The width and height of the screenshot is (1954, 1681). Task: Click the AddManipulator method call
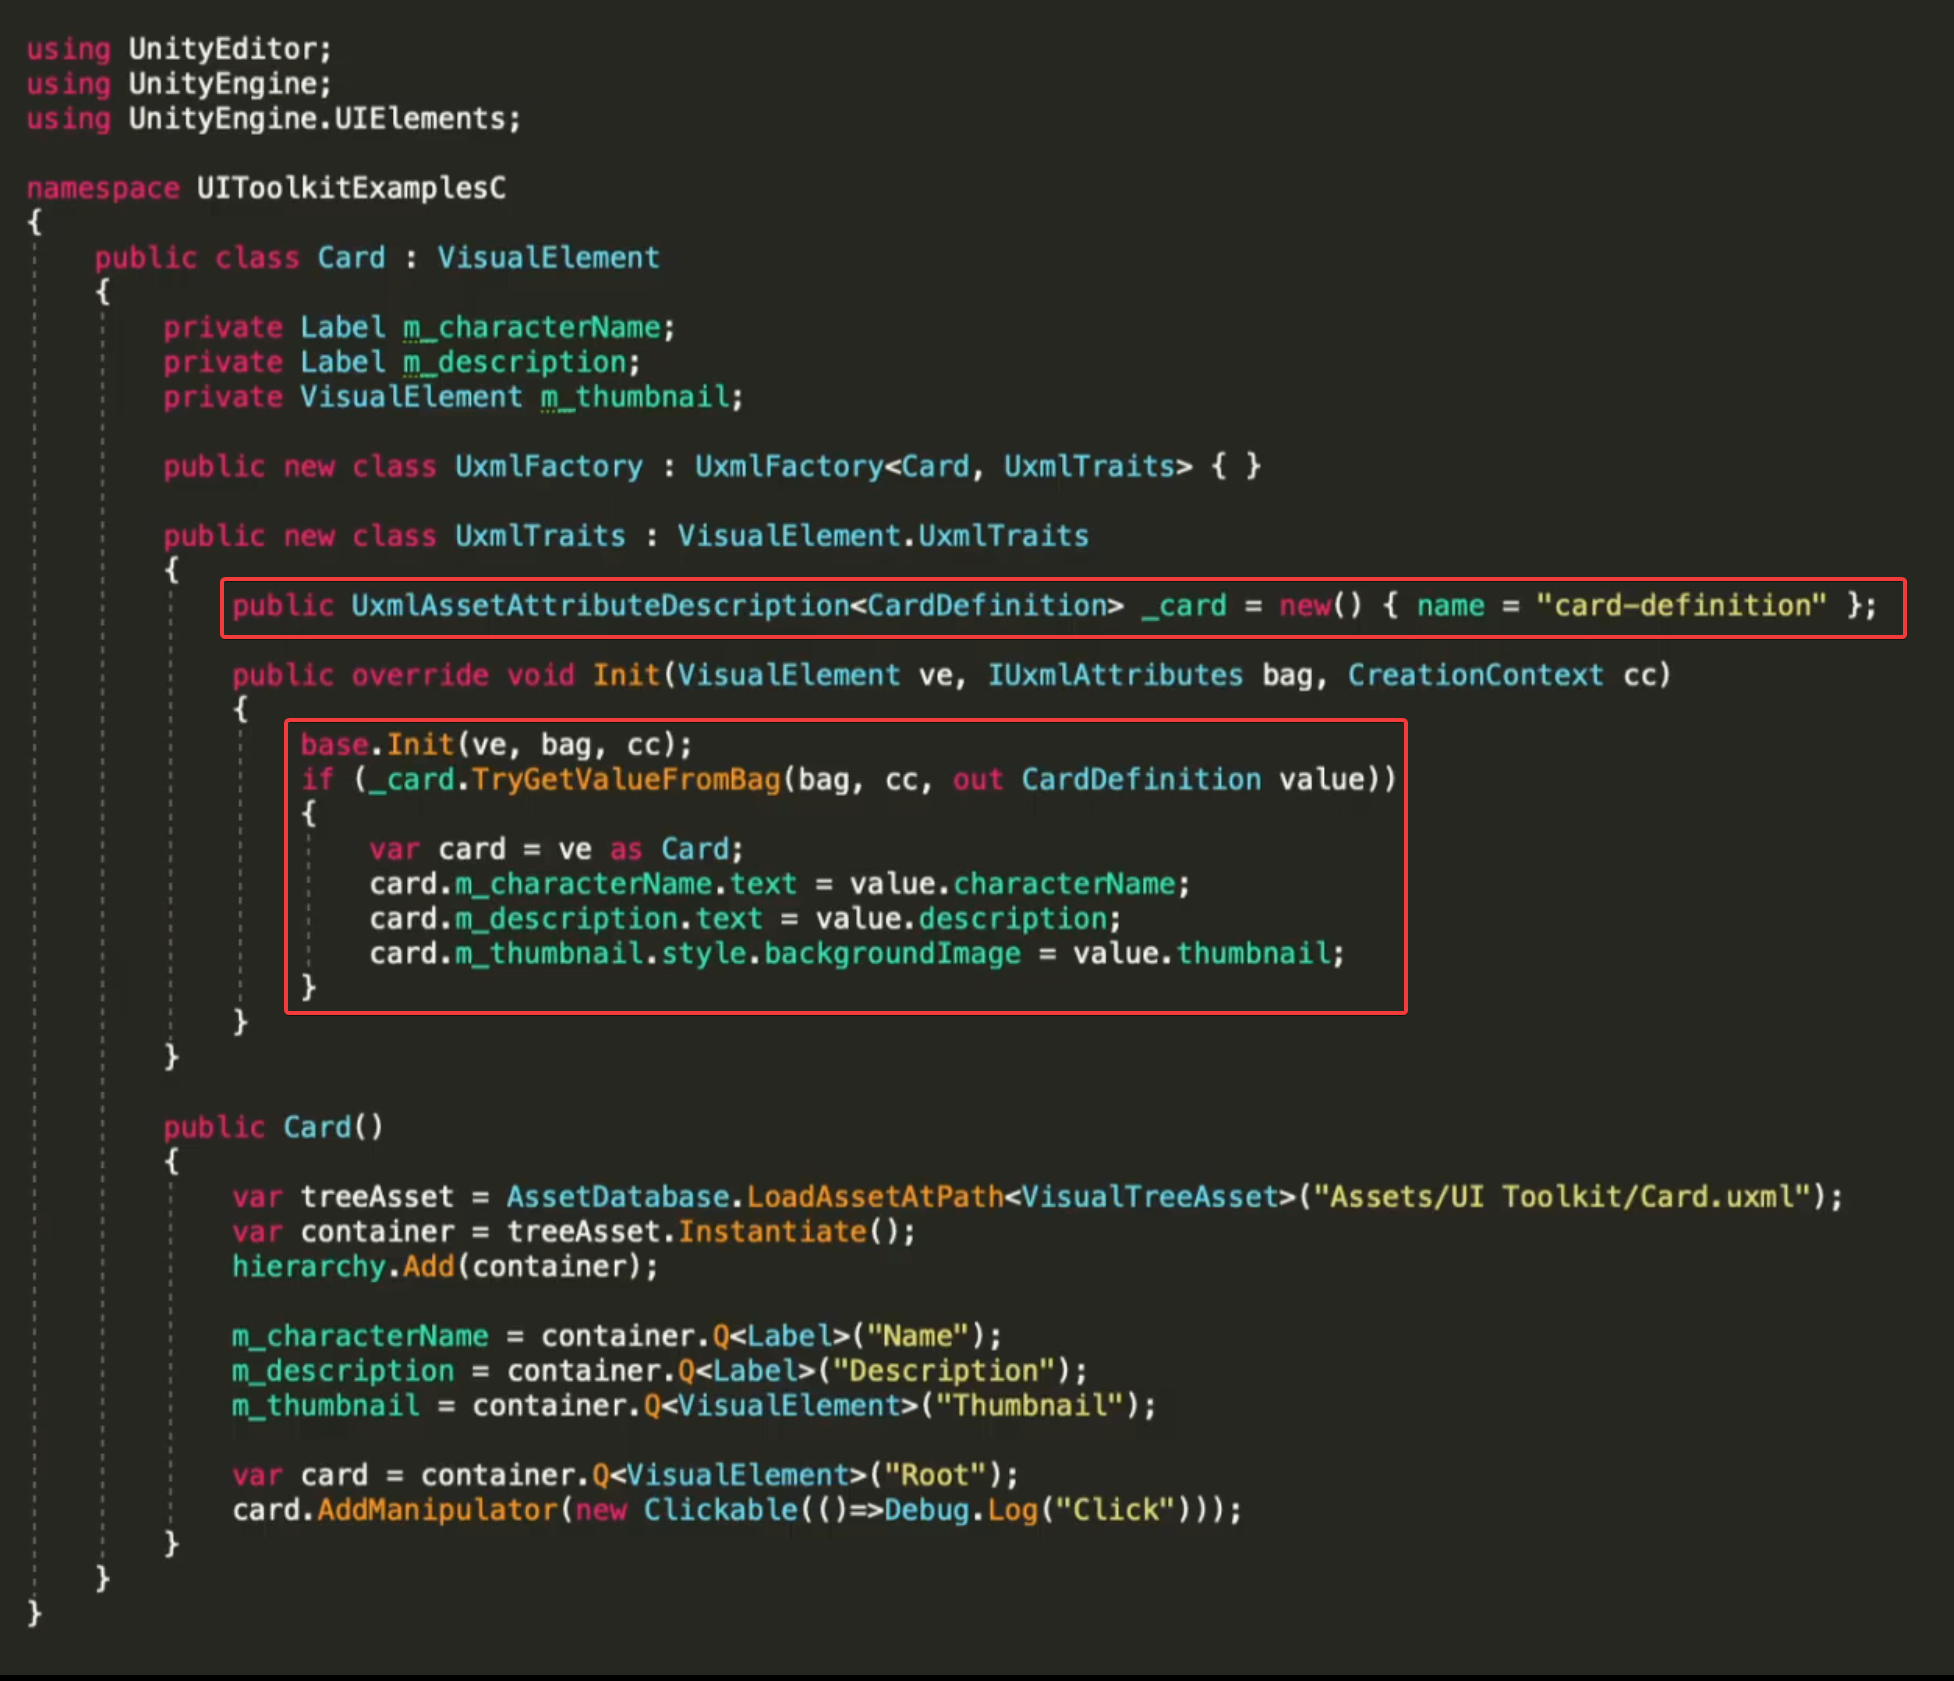[436, 1510]
